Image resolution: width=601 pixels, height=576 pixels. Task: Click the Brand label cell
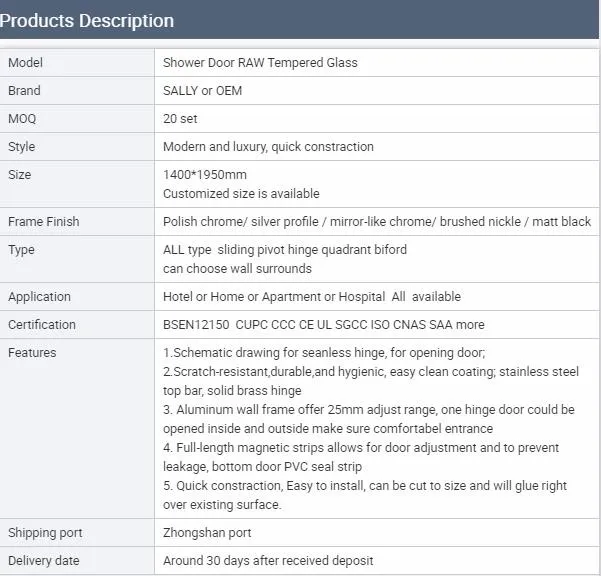(24, 91)
